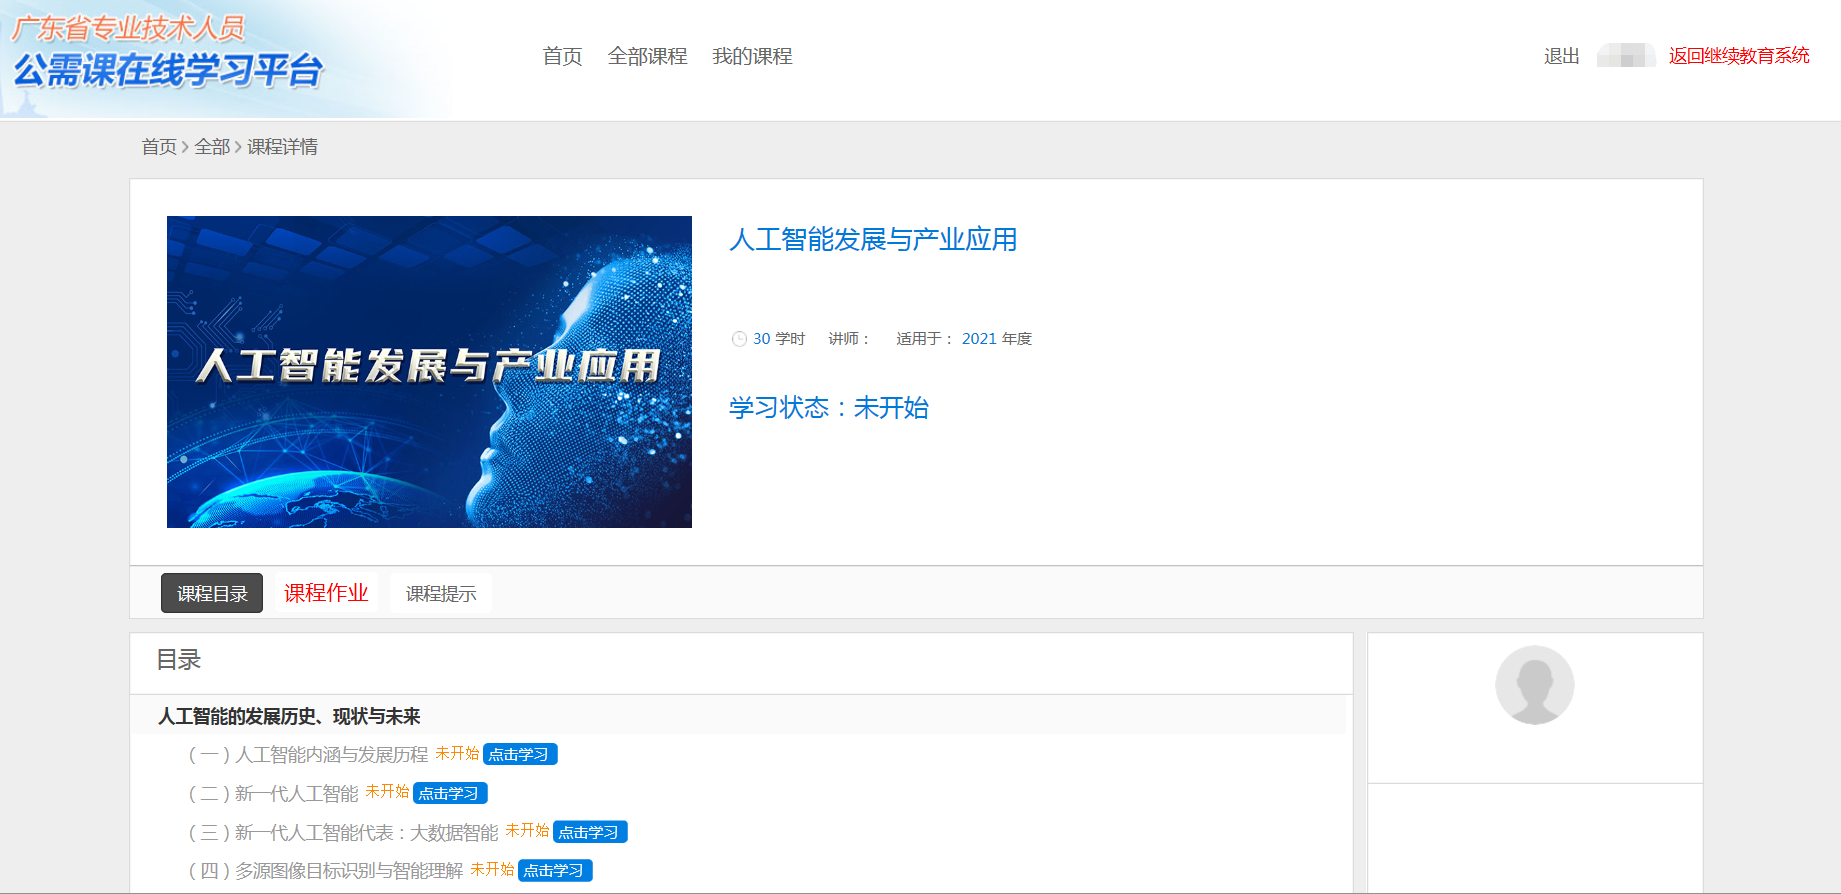Click lesson (二) 新一代人工智能
Screen dimensions: 1841x894
click(x=273, y=794)
